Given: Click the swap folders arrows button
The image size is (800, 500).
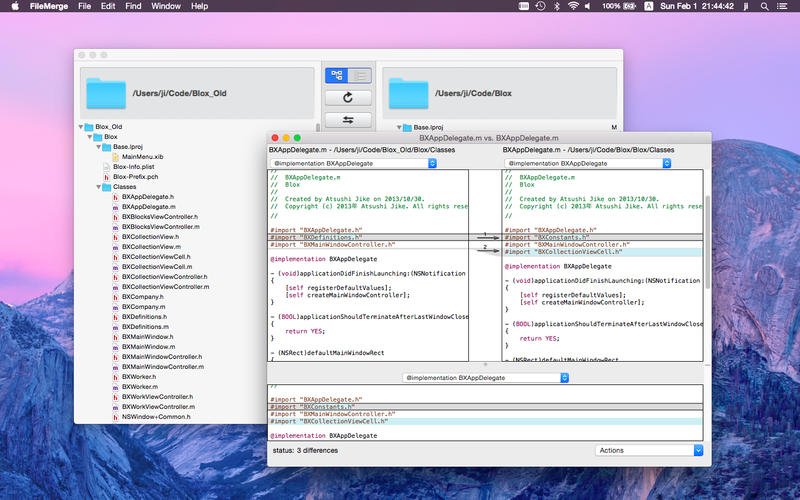Looking at the screenshot, I should pyautogui.click(x=348, y=120).
